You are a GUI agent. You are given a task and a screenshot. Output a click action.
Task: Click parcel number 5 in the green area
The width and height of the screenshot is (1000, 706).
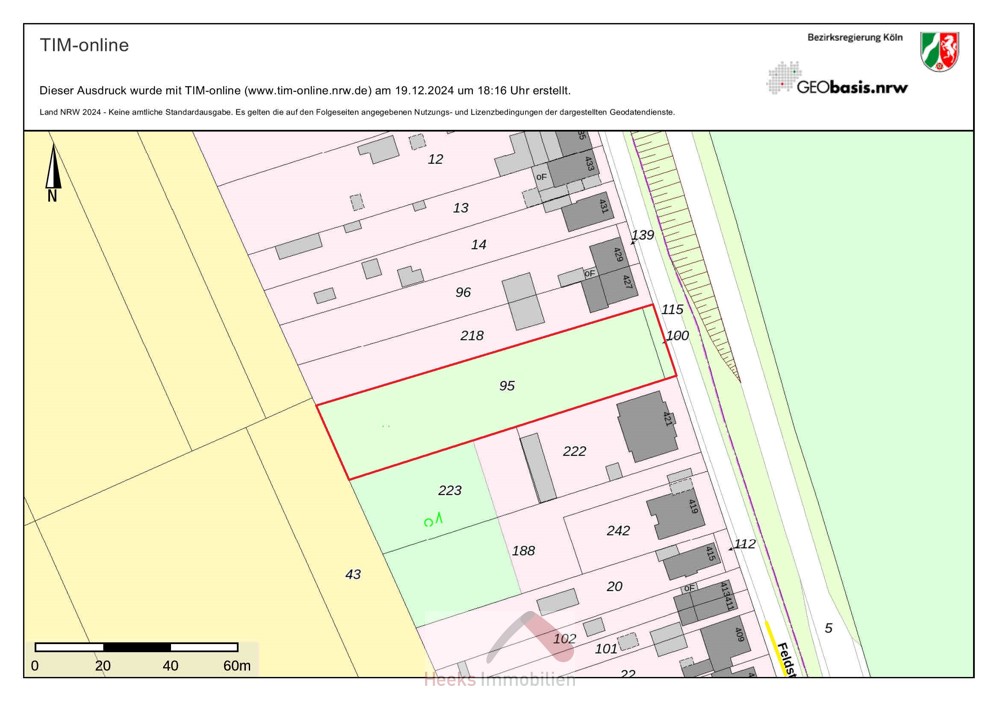pos(828,629)
